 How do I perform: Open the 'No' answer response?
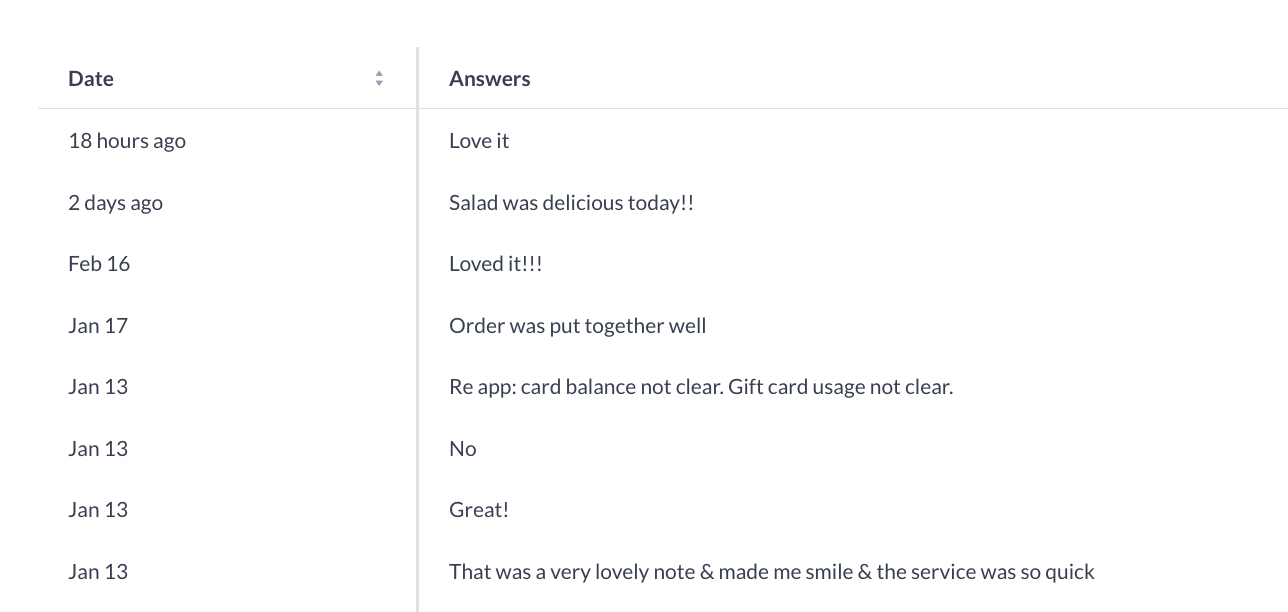[x=463, y=449]
